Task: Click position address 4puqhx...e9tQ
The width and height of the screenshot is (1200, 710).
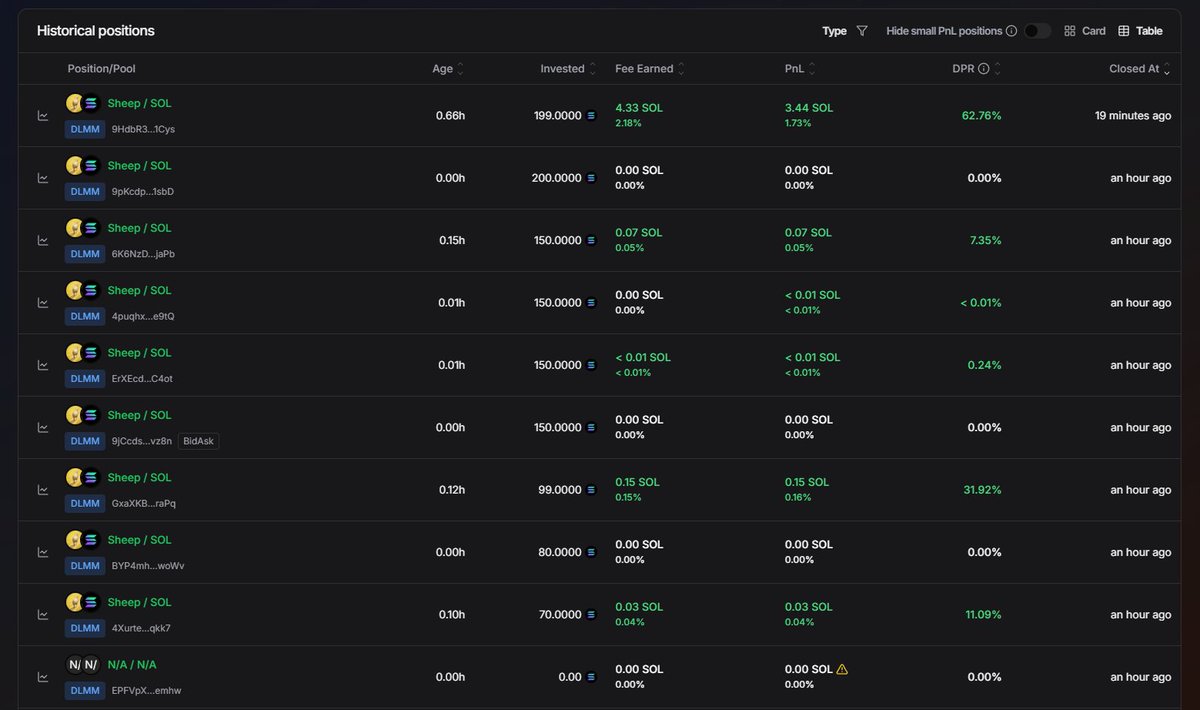Action: point(143,316)
